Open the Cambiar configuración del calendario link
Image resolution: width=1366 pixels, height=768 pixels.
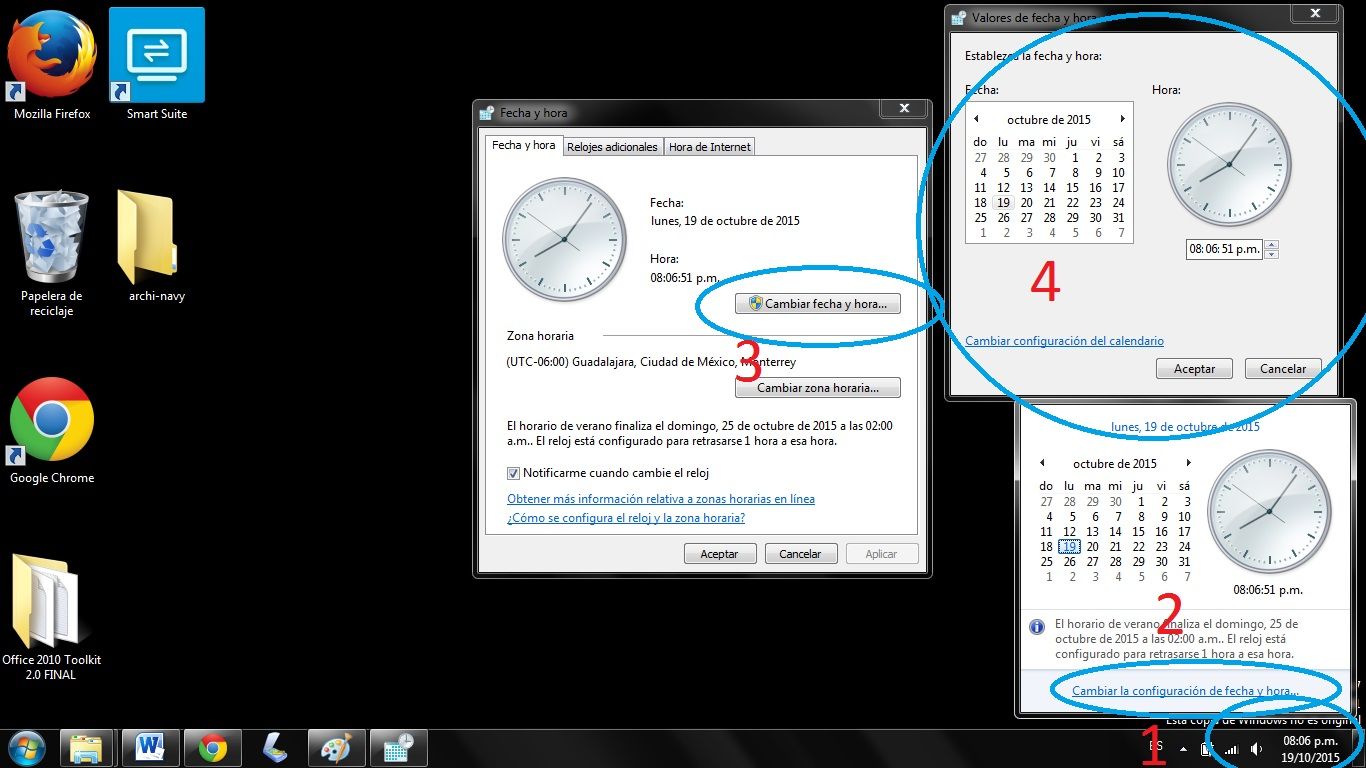(1064, 341)
